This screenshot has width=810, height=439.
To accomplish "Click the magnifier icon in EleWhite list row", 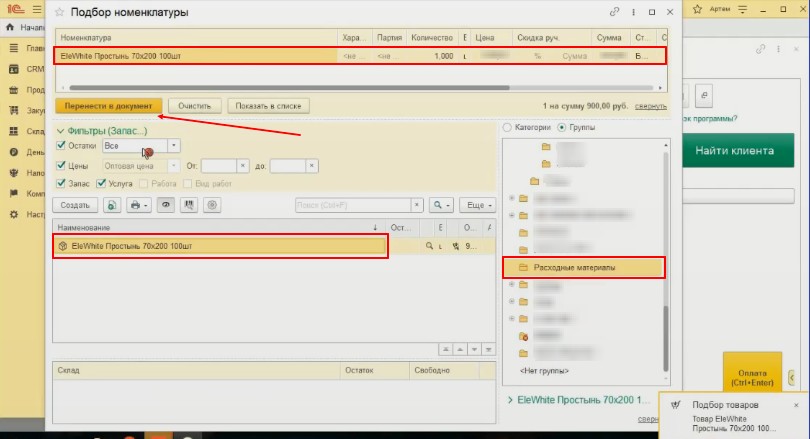I will 429,246.
